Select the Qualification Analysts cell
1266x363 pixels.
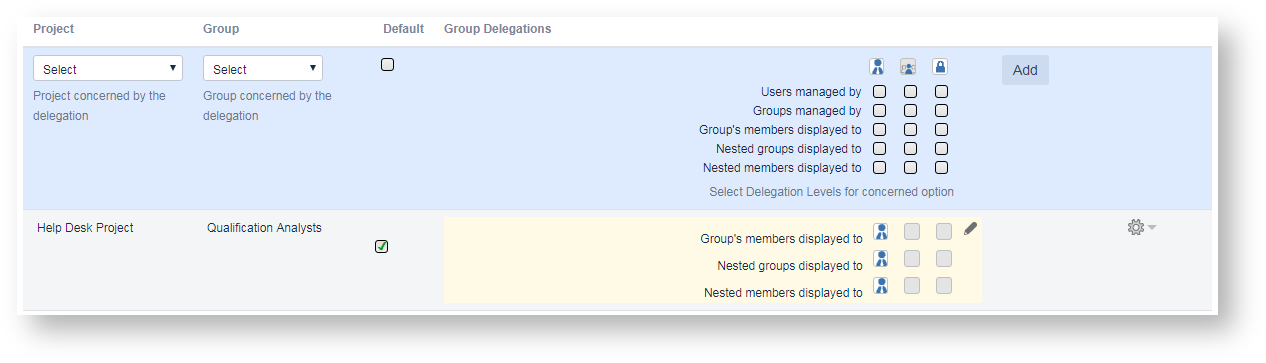point(264,228)
